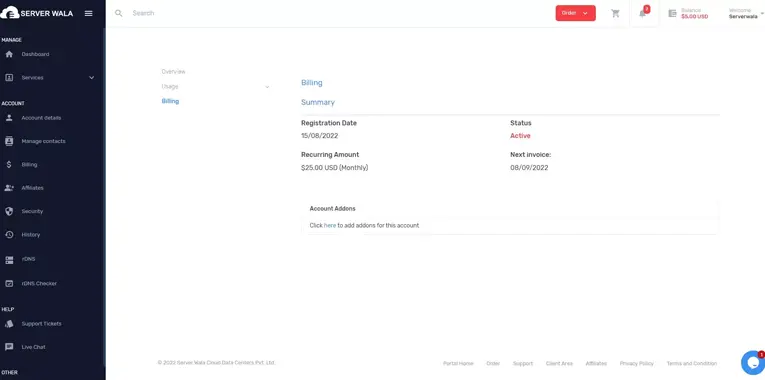Click the Summary heading

(x=318, y=102)
